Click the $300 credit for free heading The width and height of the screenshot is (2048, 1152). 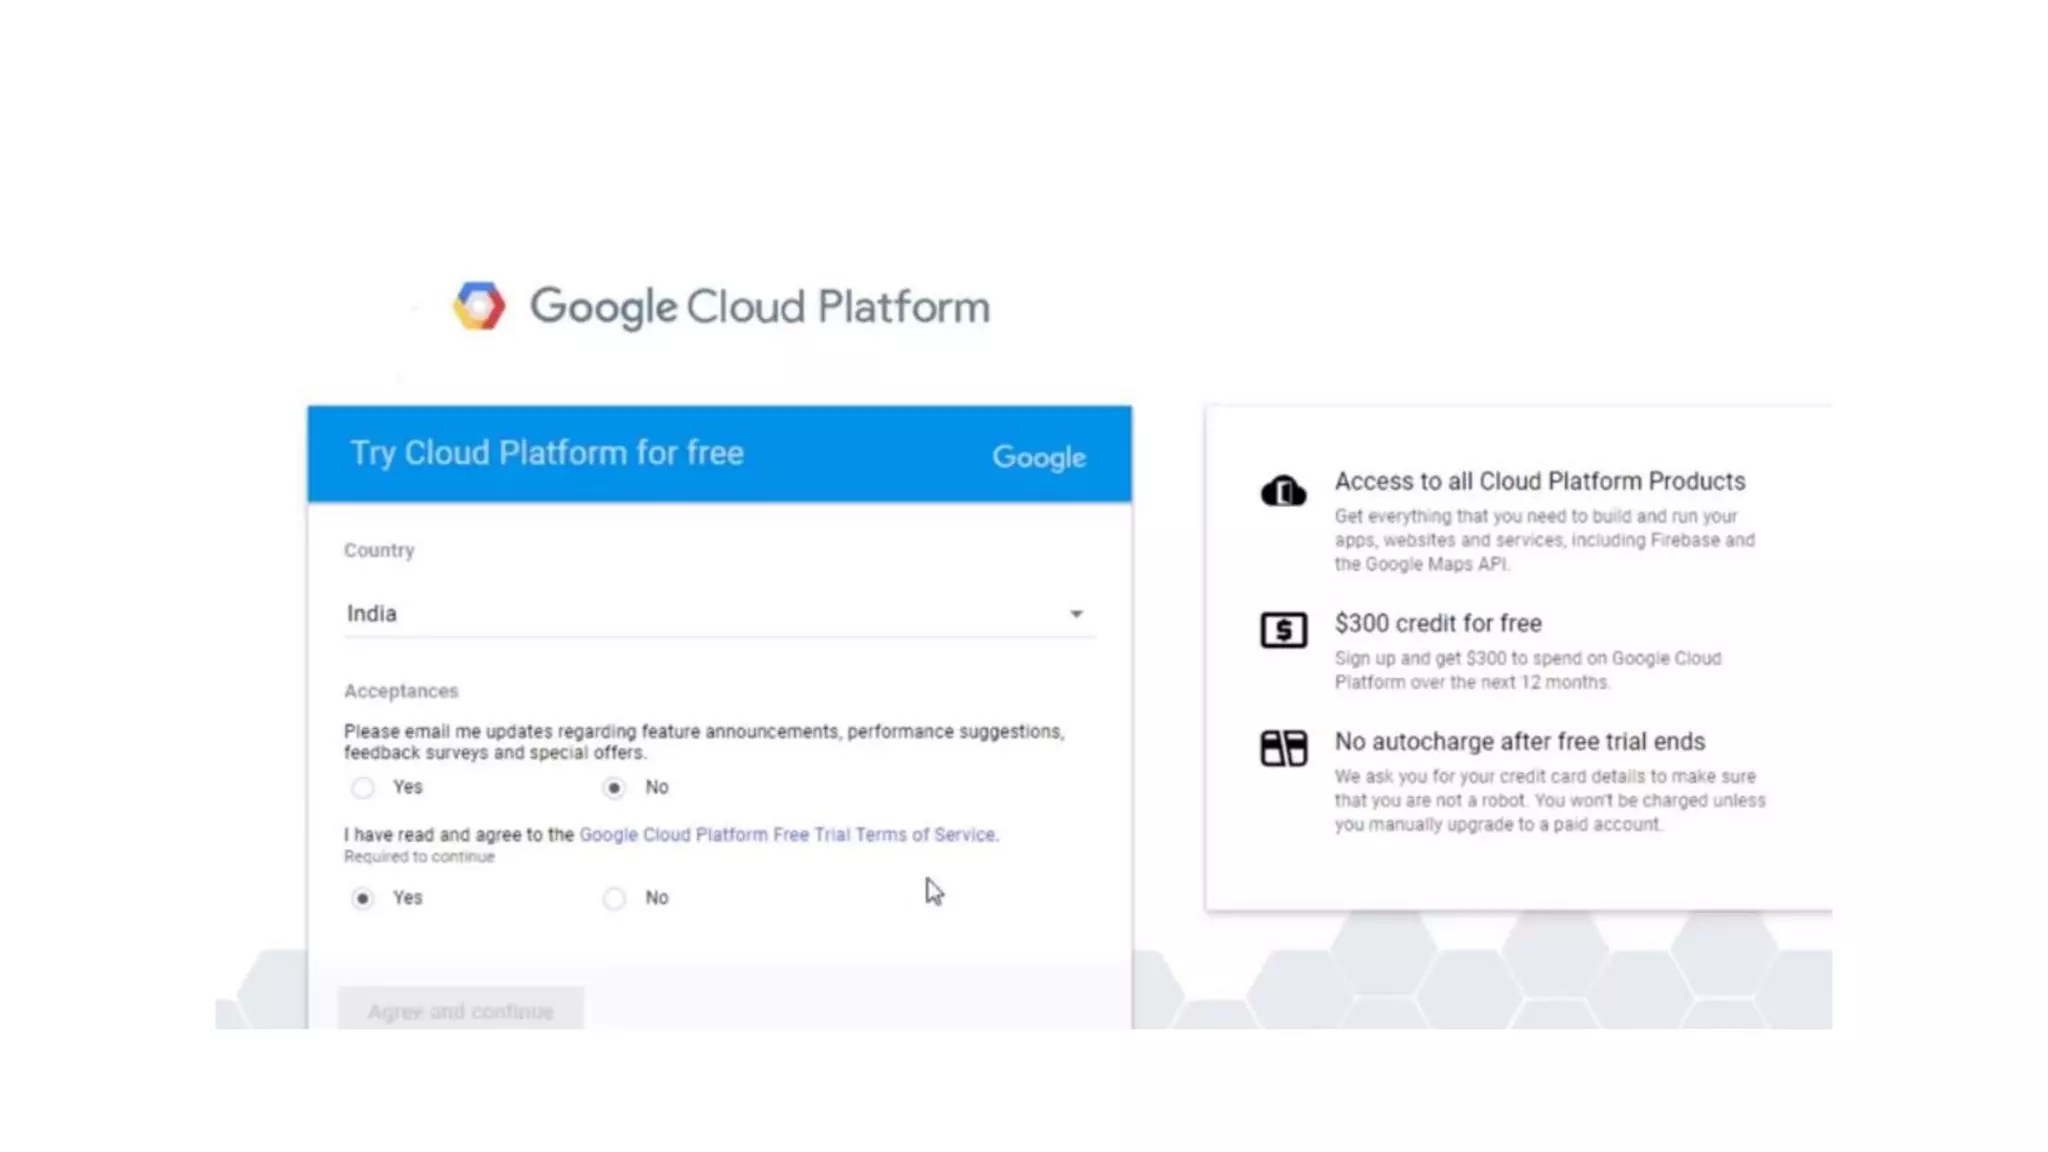click(x=1437, y=623)
